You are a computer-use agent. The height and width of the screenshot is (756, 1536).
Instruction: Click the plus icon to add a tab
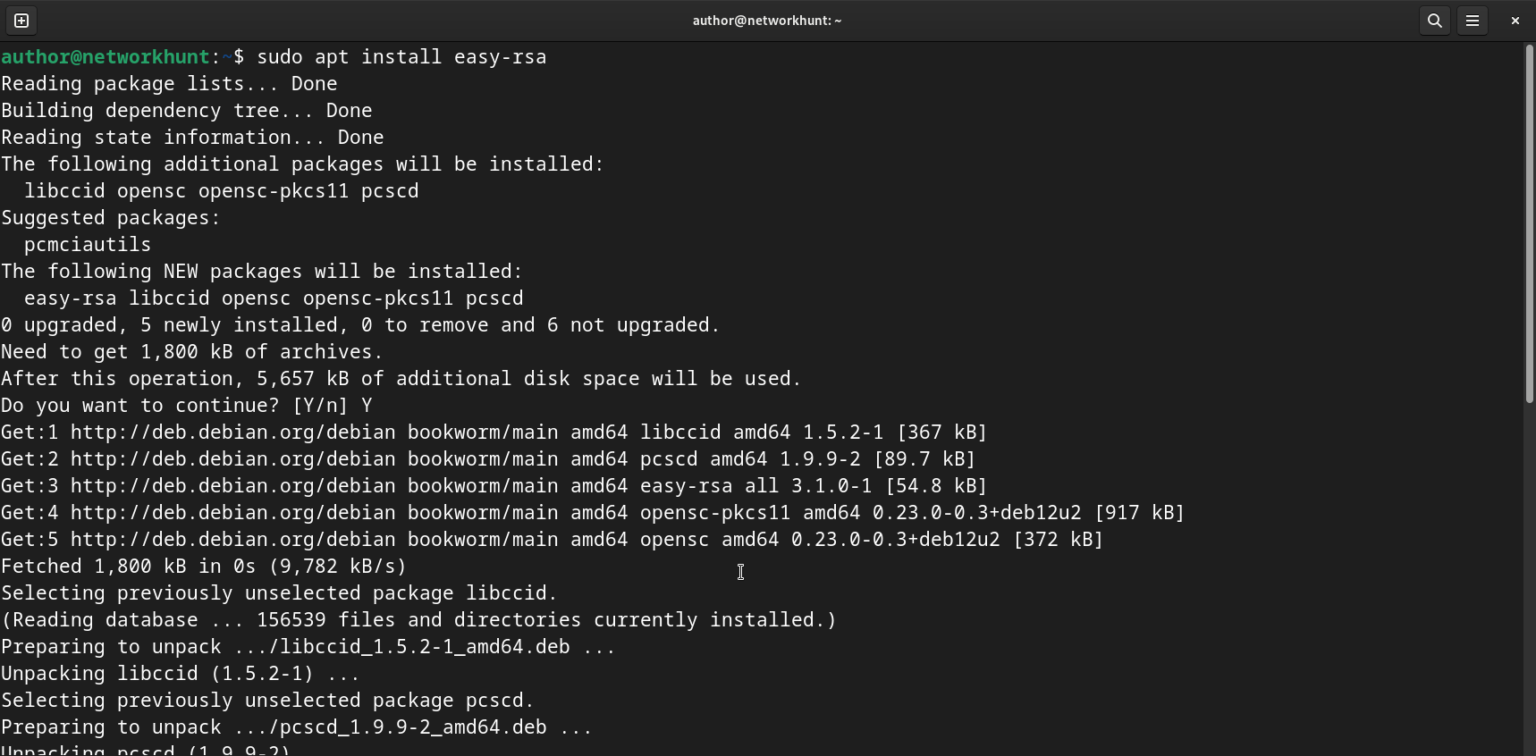point(21,19)
